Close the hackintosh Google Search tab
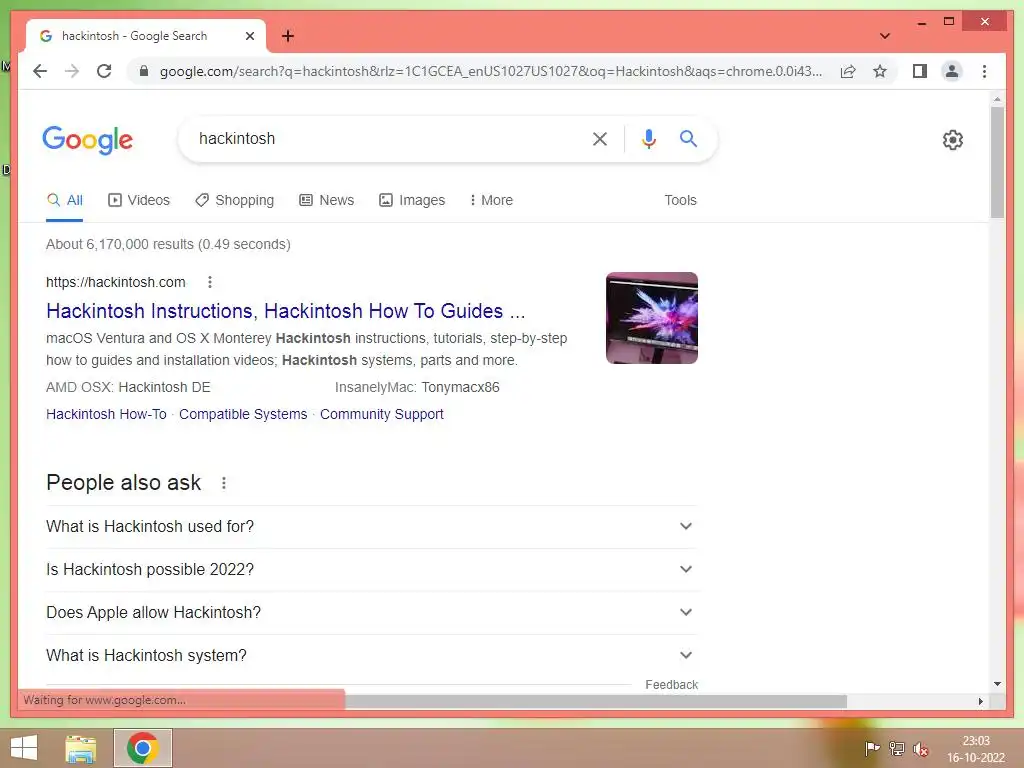 (249, 36)
